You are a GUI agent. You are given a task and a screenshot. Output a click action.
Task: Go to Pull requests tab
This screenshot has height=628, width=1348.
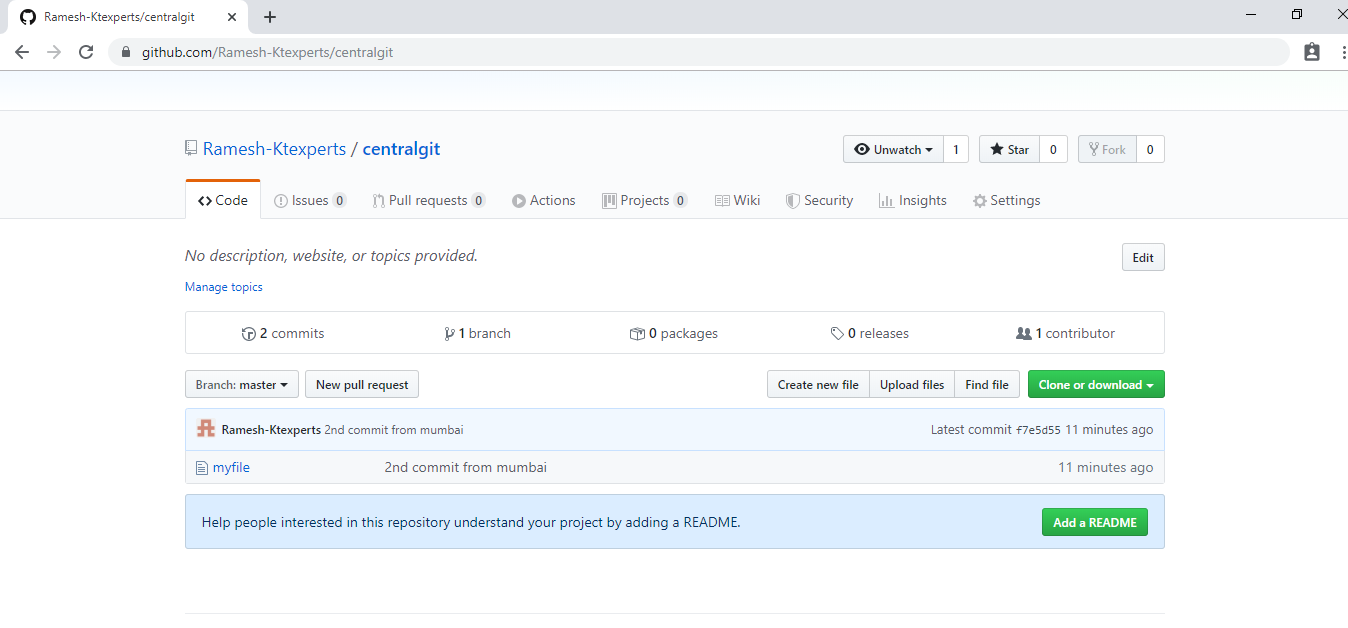click(x=428, y=200)
